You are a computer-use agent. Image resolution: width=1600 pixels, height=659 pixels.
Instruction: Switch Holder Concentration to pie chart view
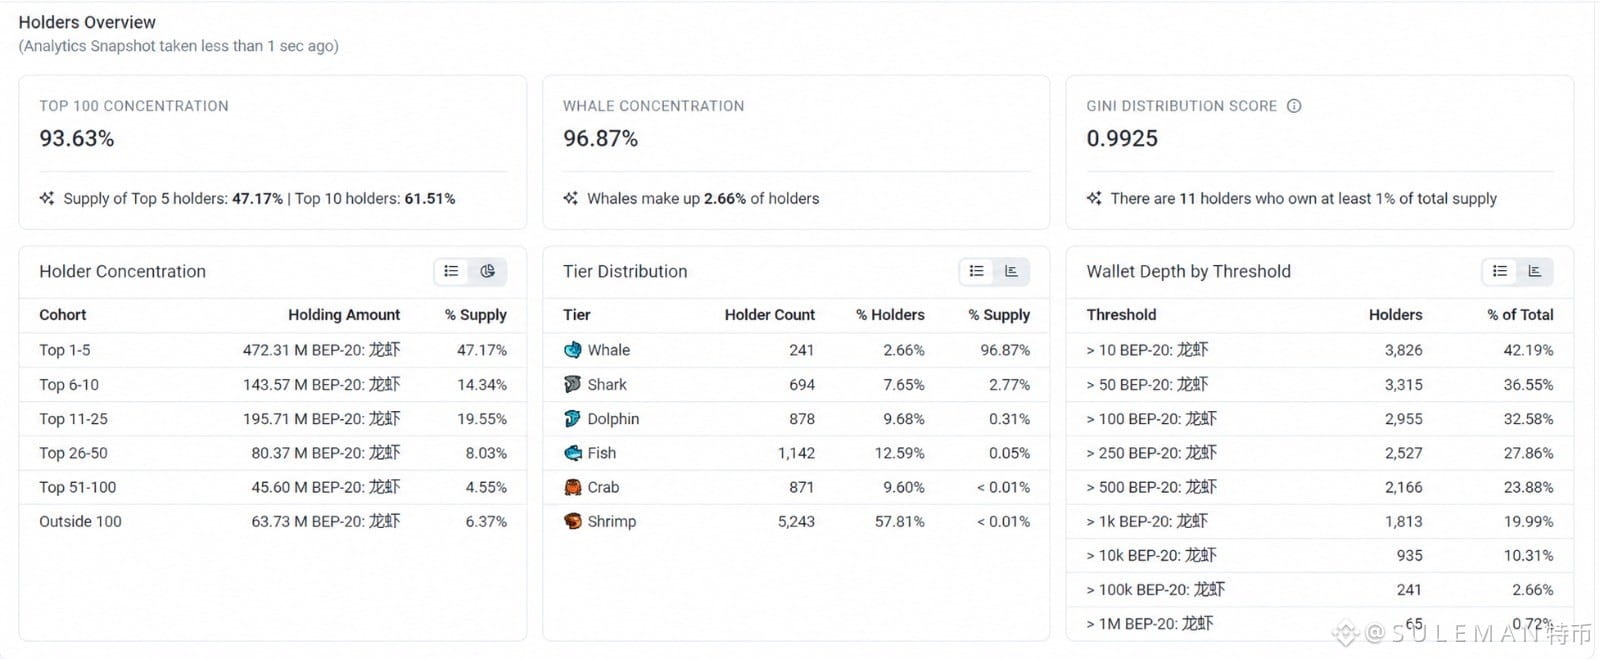coord(488,271)
